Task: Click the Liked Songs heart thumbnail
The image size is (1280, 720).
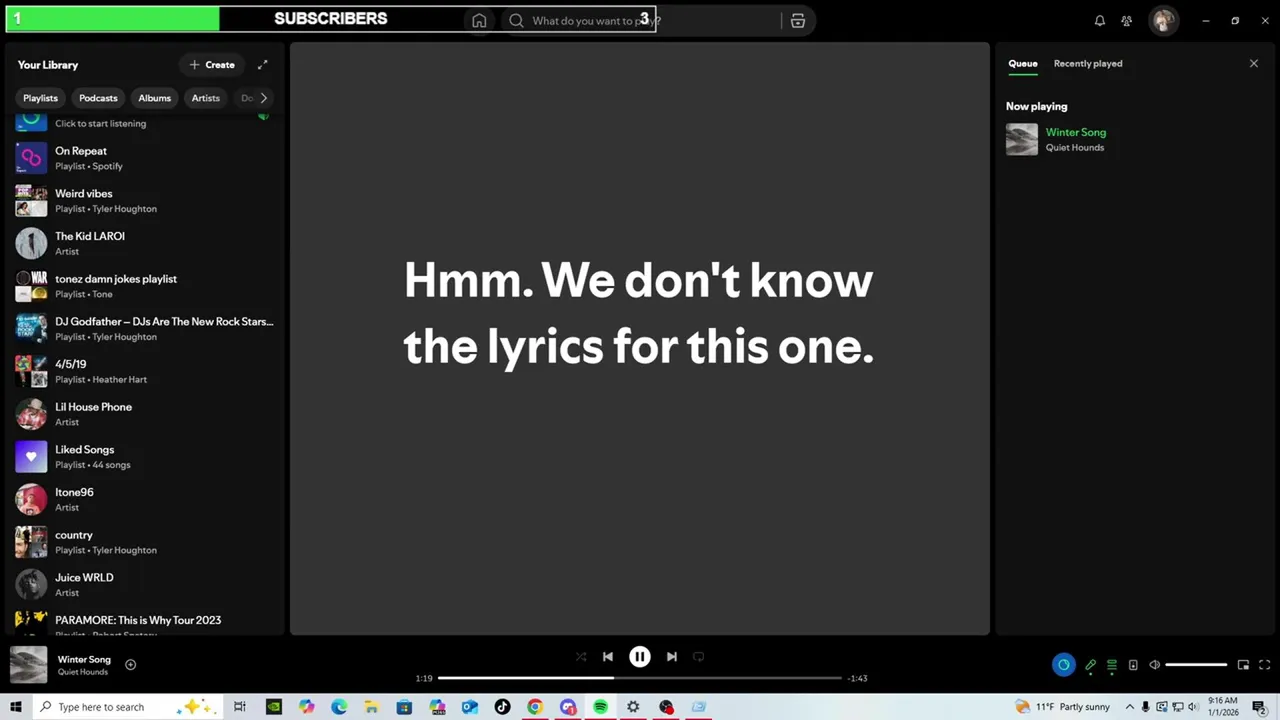Action: pyautogui.click(x=31, y=457)
